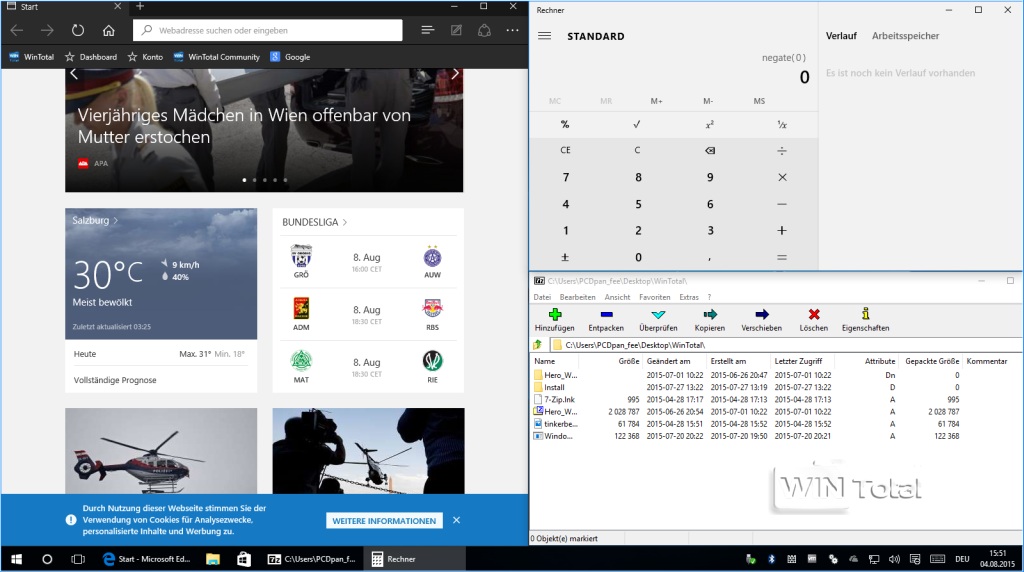The width and height of the screenshot is (1024, 572).
Task: Click the square root key in calculator
Action: (x=637, y=124)
